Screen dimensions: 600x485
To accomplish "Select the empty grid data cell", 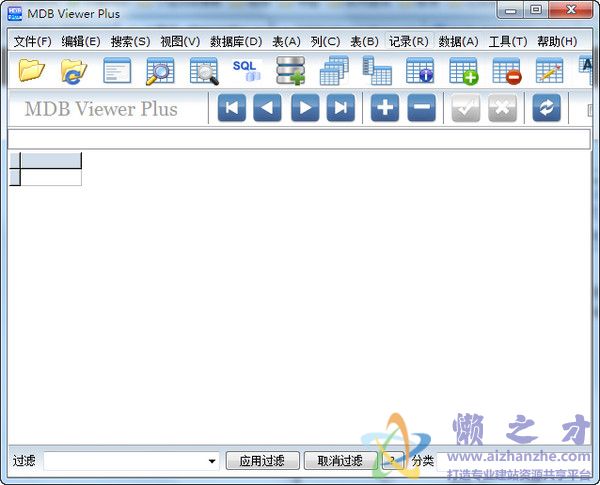I will (51, 177).
